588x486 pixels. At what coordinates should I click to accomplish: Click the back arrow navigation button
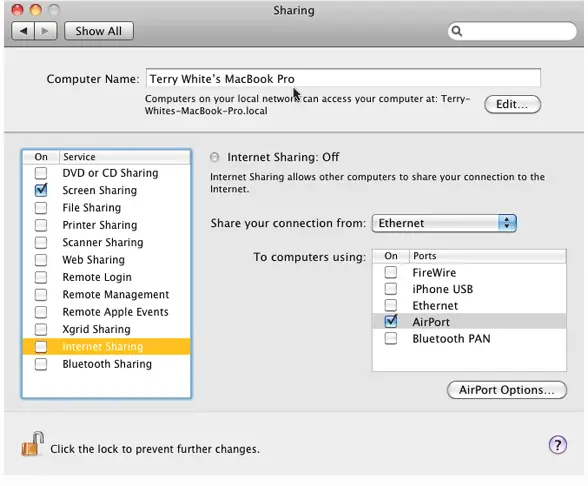click(23, 31)
